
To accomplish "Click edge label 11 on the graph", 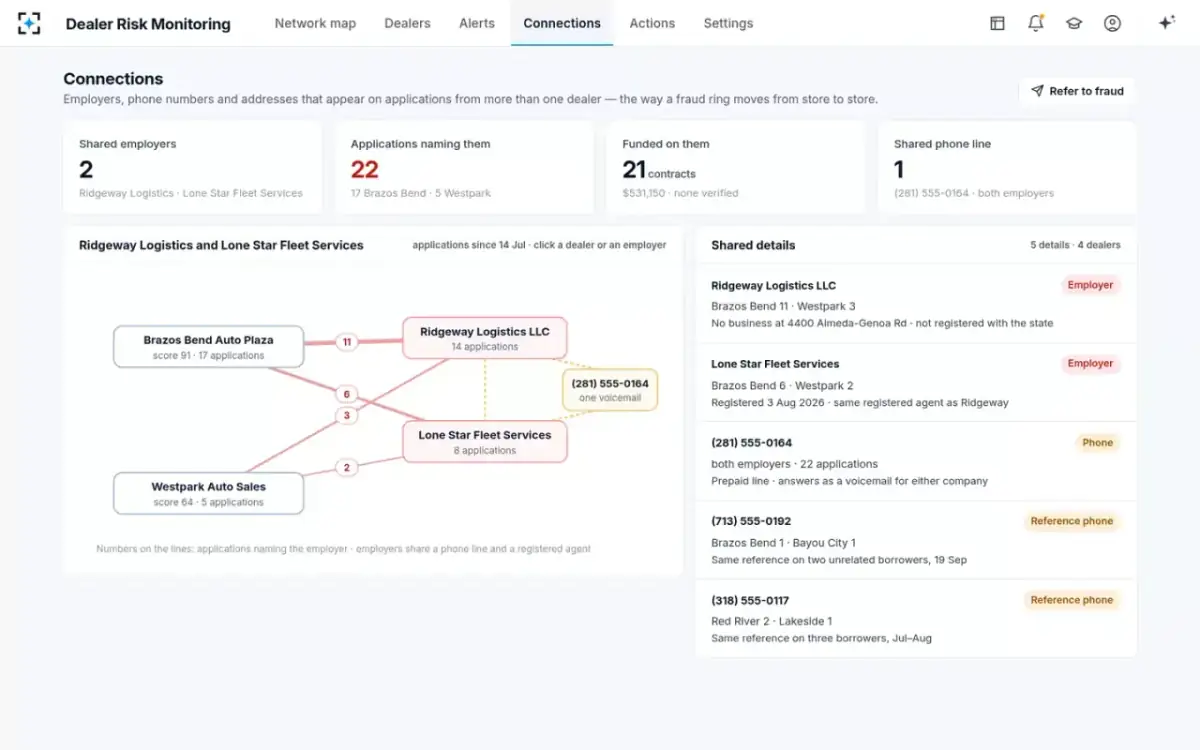I will tap(347, 342).
